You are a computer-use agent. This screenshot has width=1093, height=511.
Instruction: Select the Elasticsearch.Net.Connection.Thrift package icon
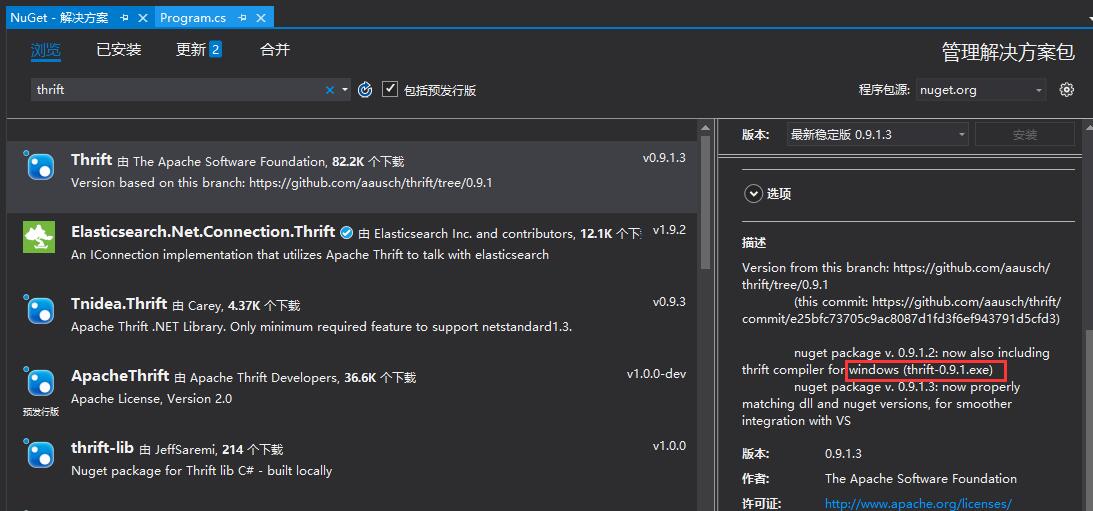pos(39,237)
